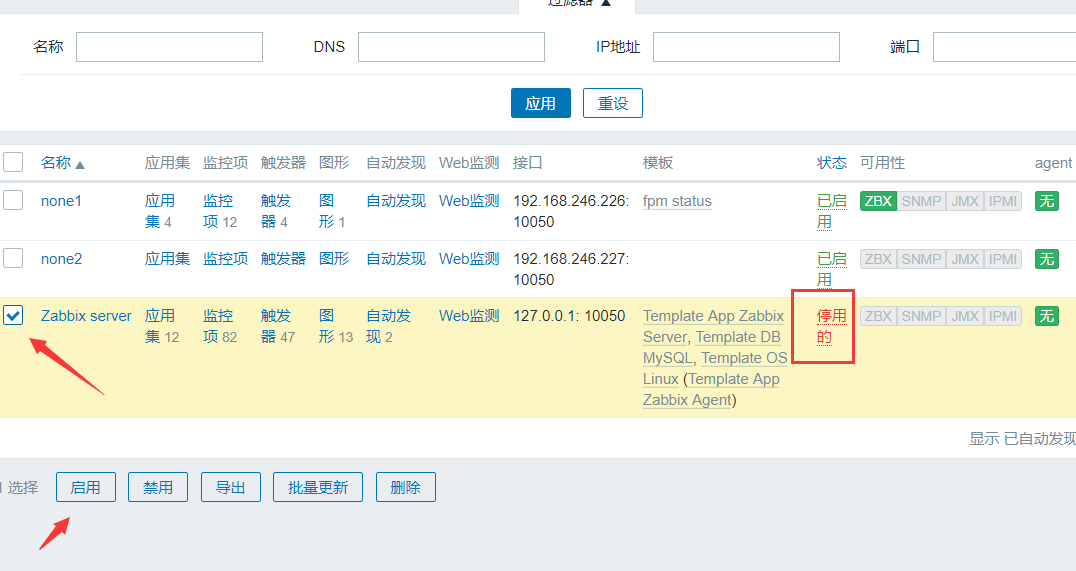Open 自动发现 link for none1
1076x571 pixels.
(396, 201)
